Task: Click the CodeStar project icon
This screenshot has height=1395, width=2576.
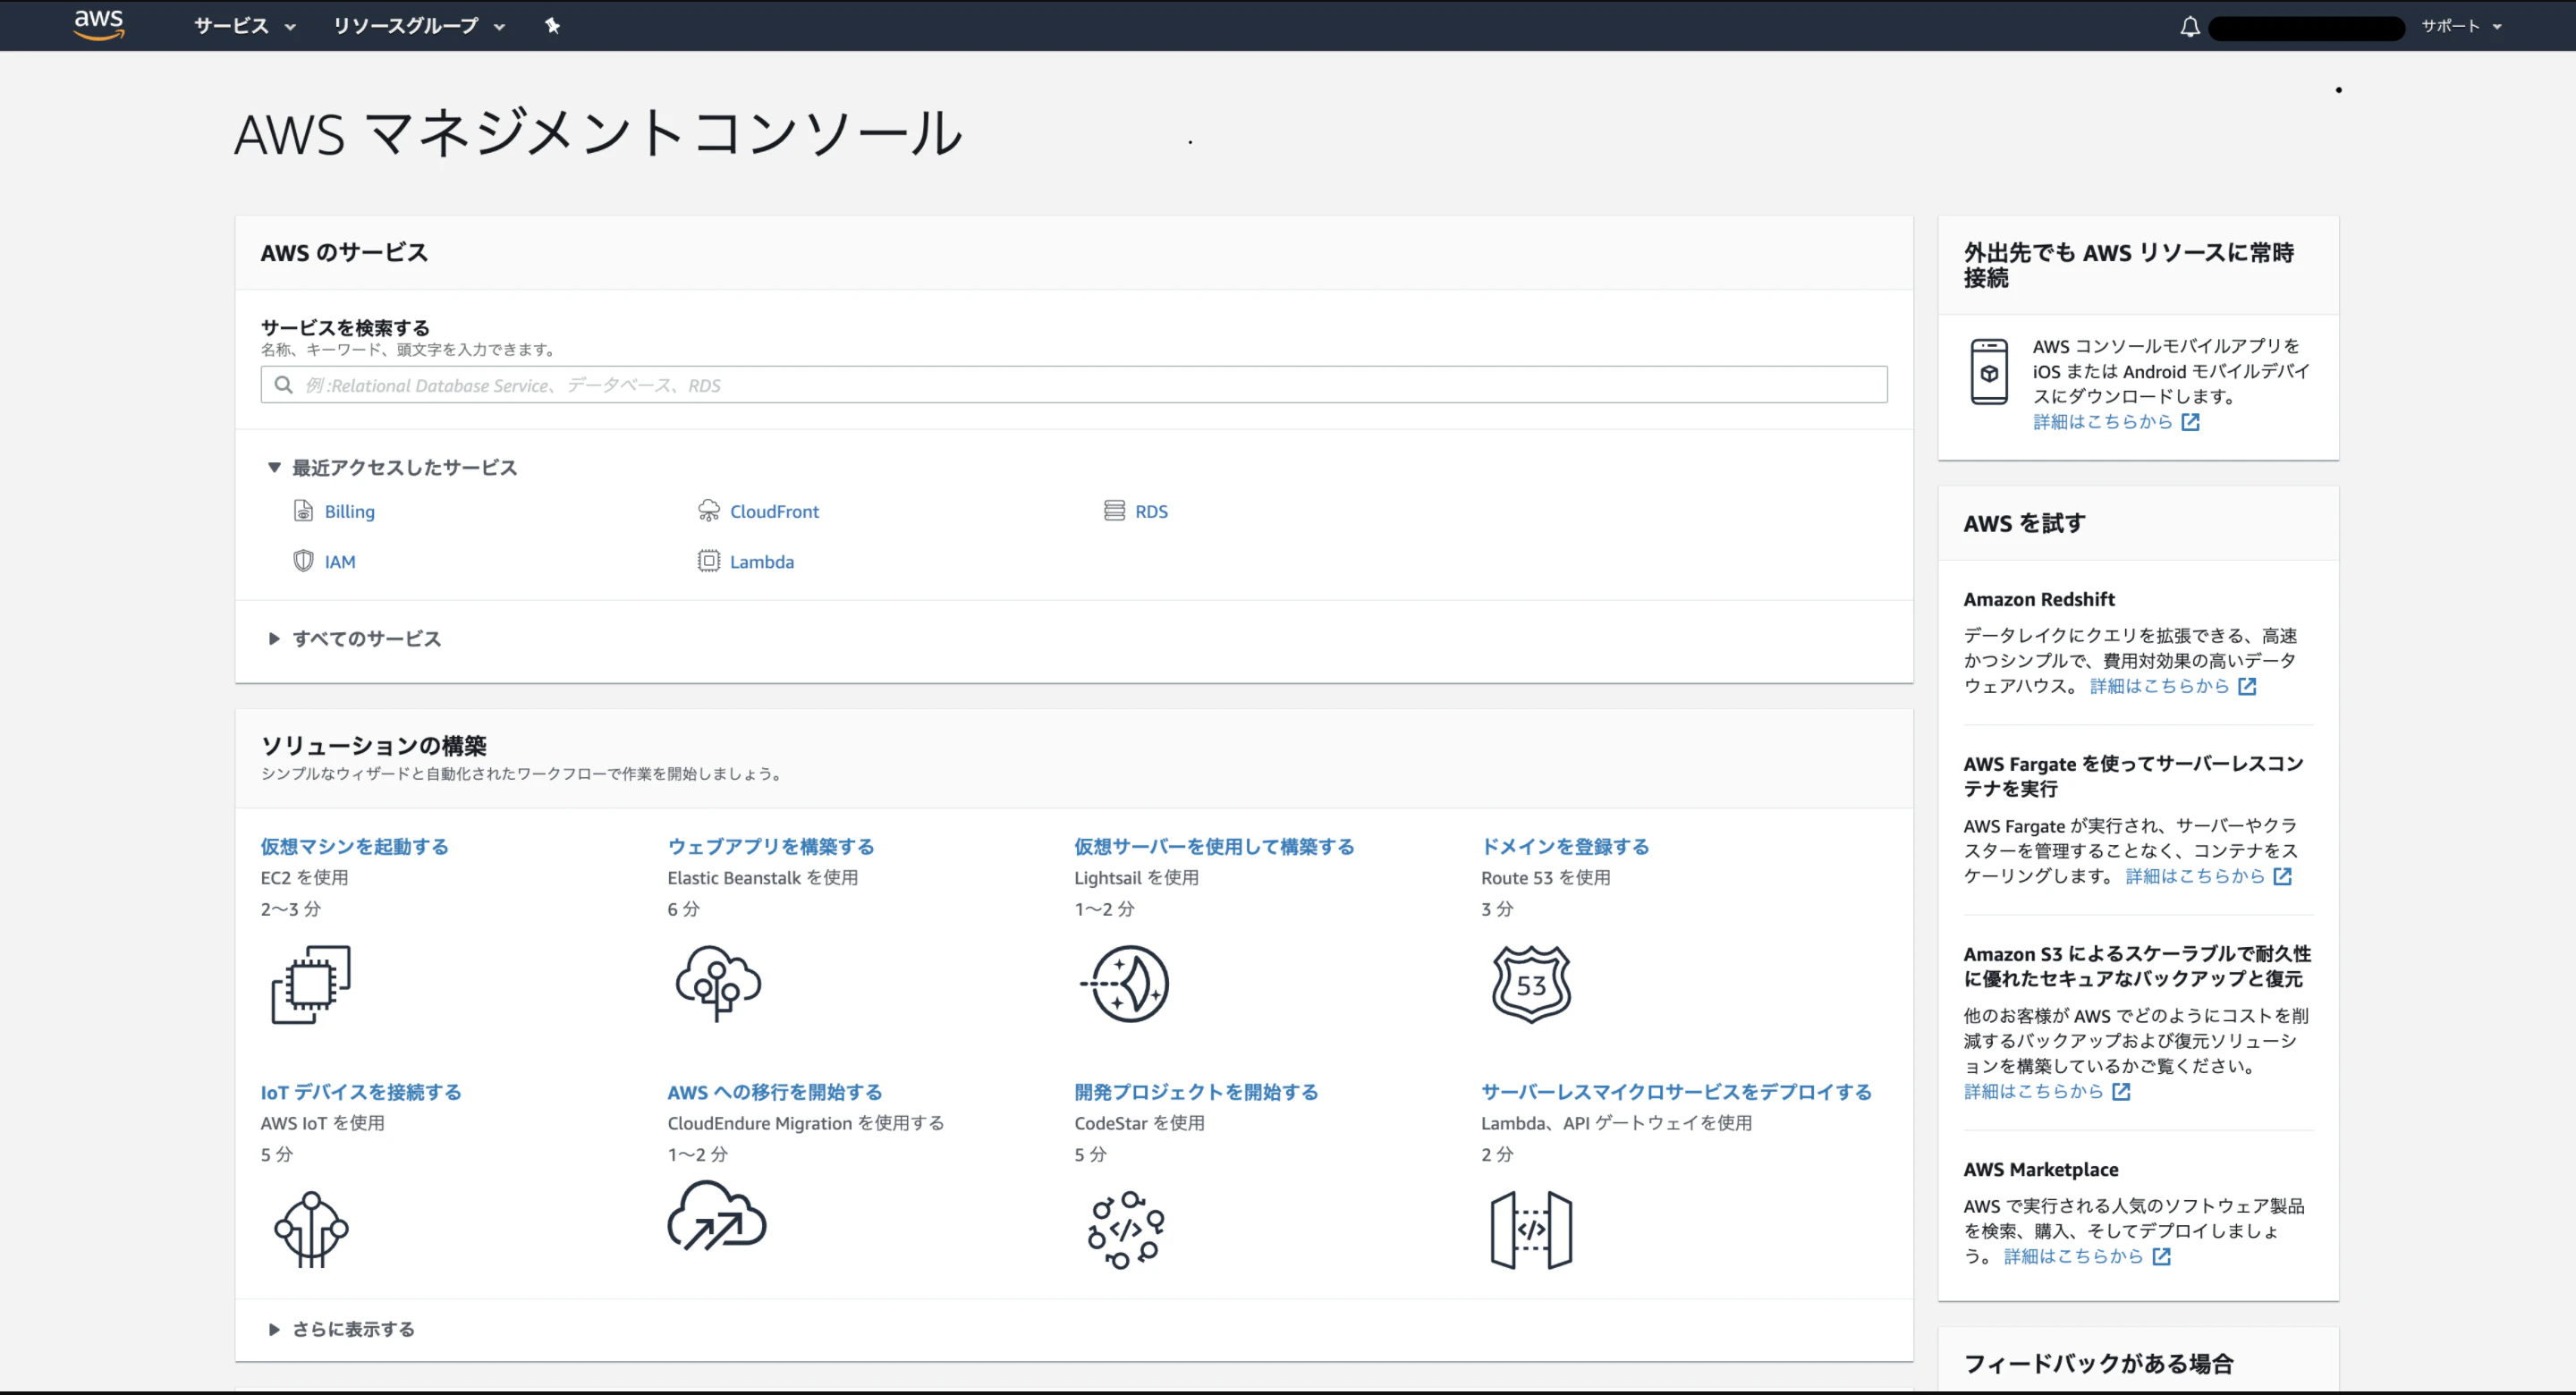Action: pyautogui.click(x=1126, y=1229)
